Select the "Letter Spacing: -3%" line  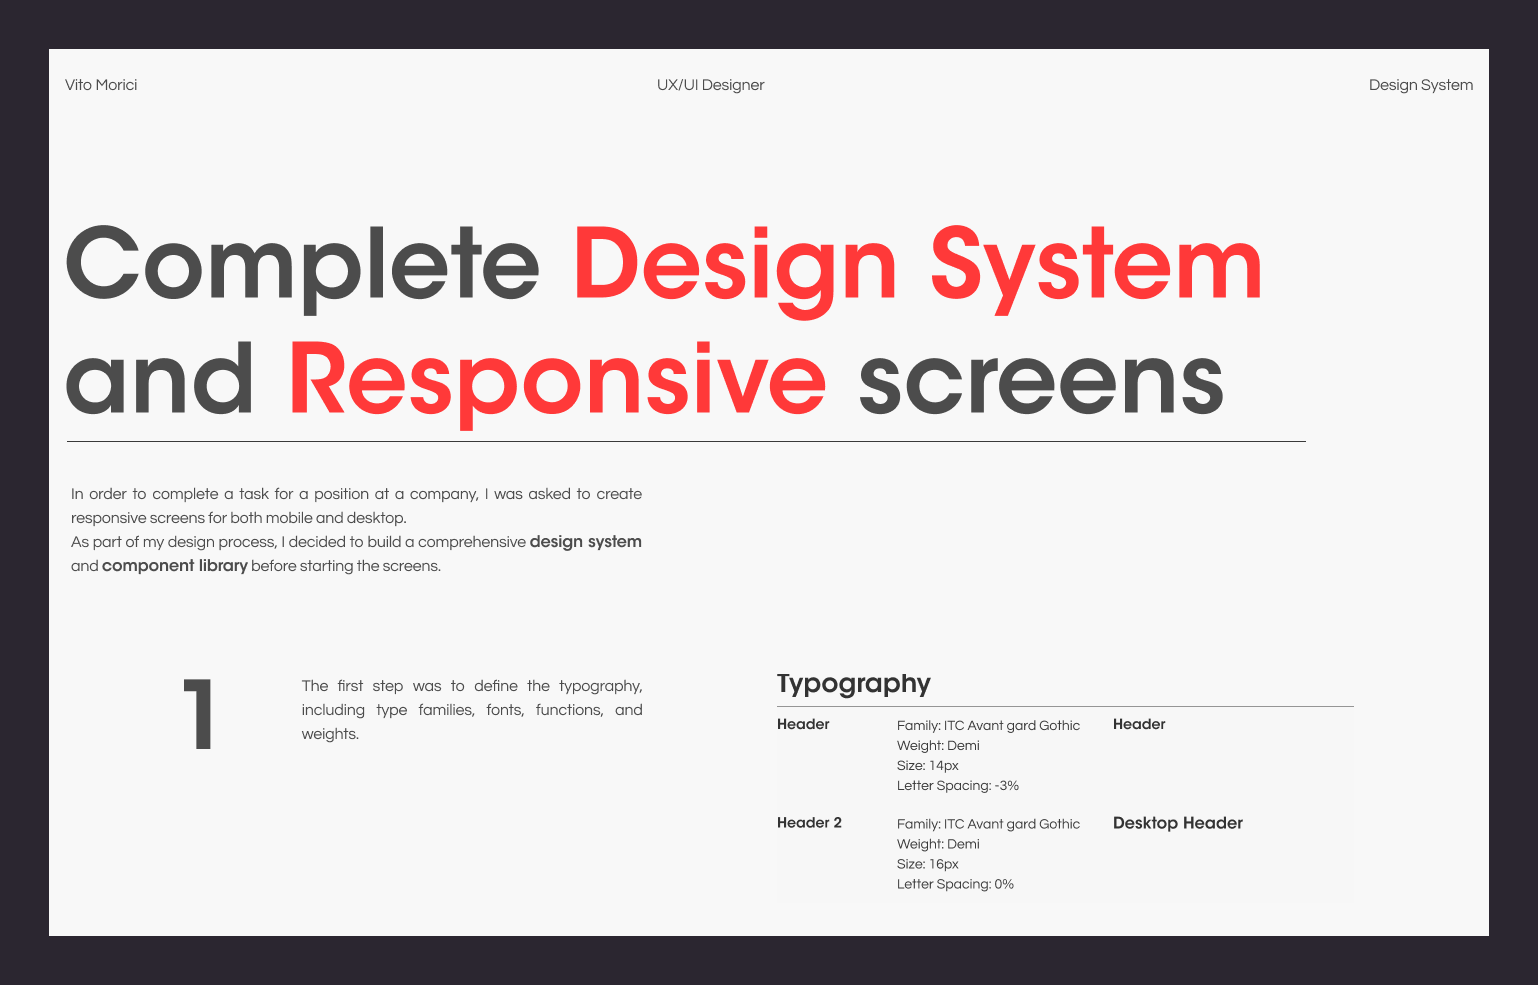tap(958, 786)
